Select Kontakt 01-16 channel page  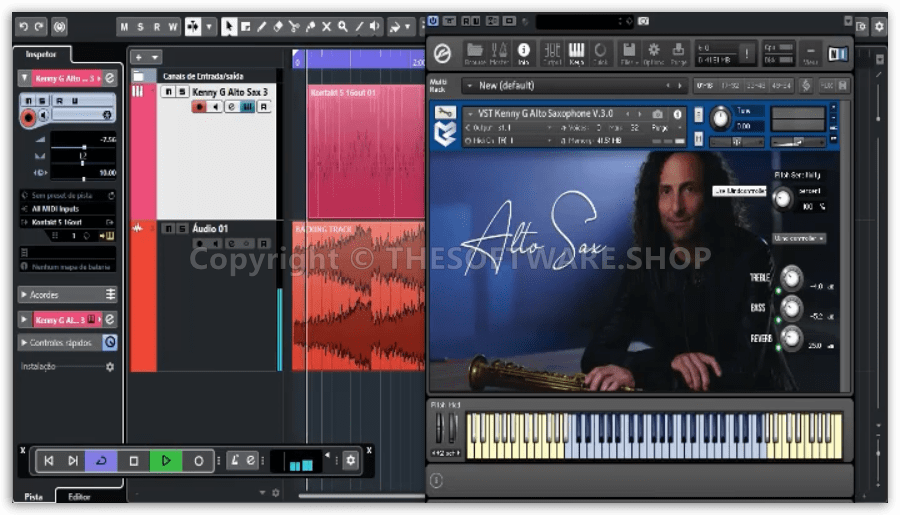pyautogui.click(x=704, y=86)
